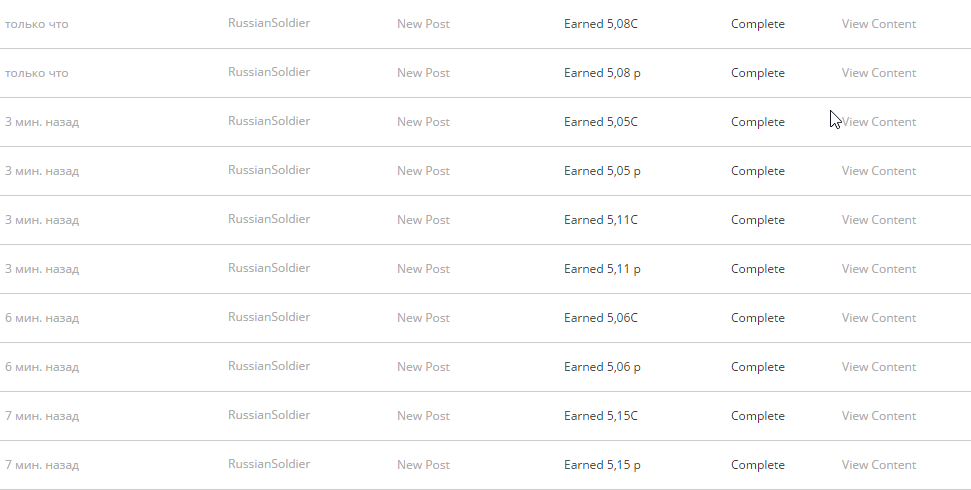Open View Content for Earned 5,11C row
Viewport: 971px width, 490px height.
point(878,220)
